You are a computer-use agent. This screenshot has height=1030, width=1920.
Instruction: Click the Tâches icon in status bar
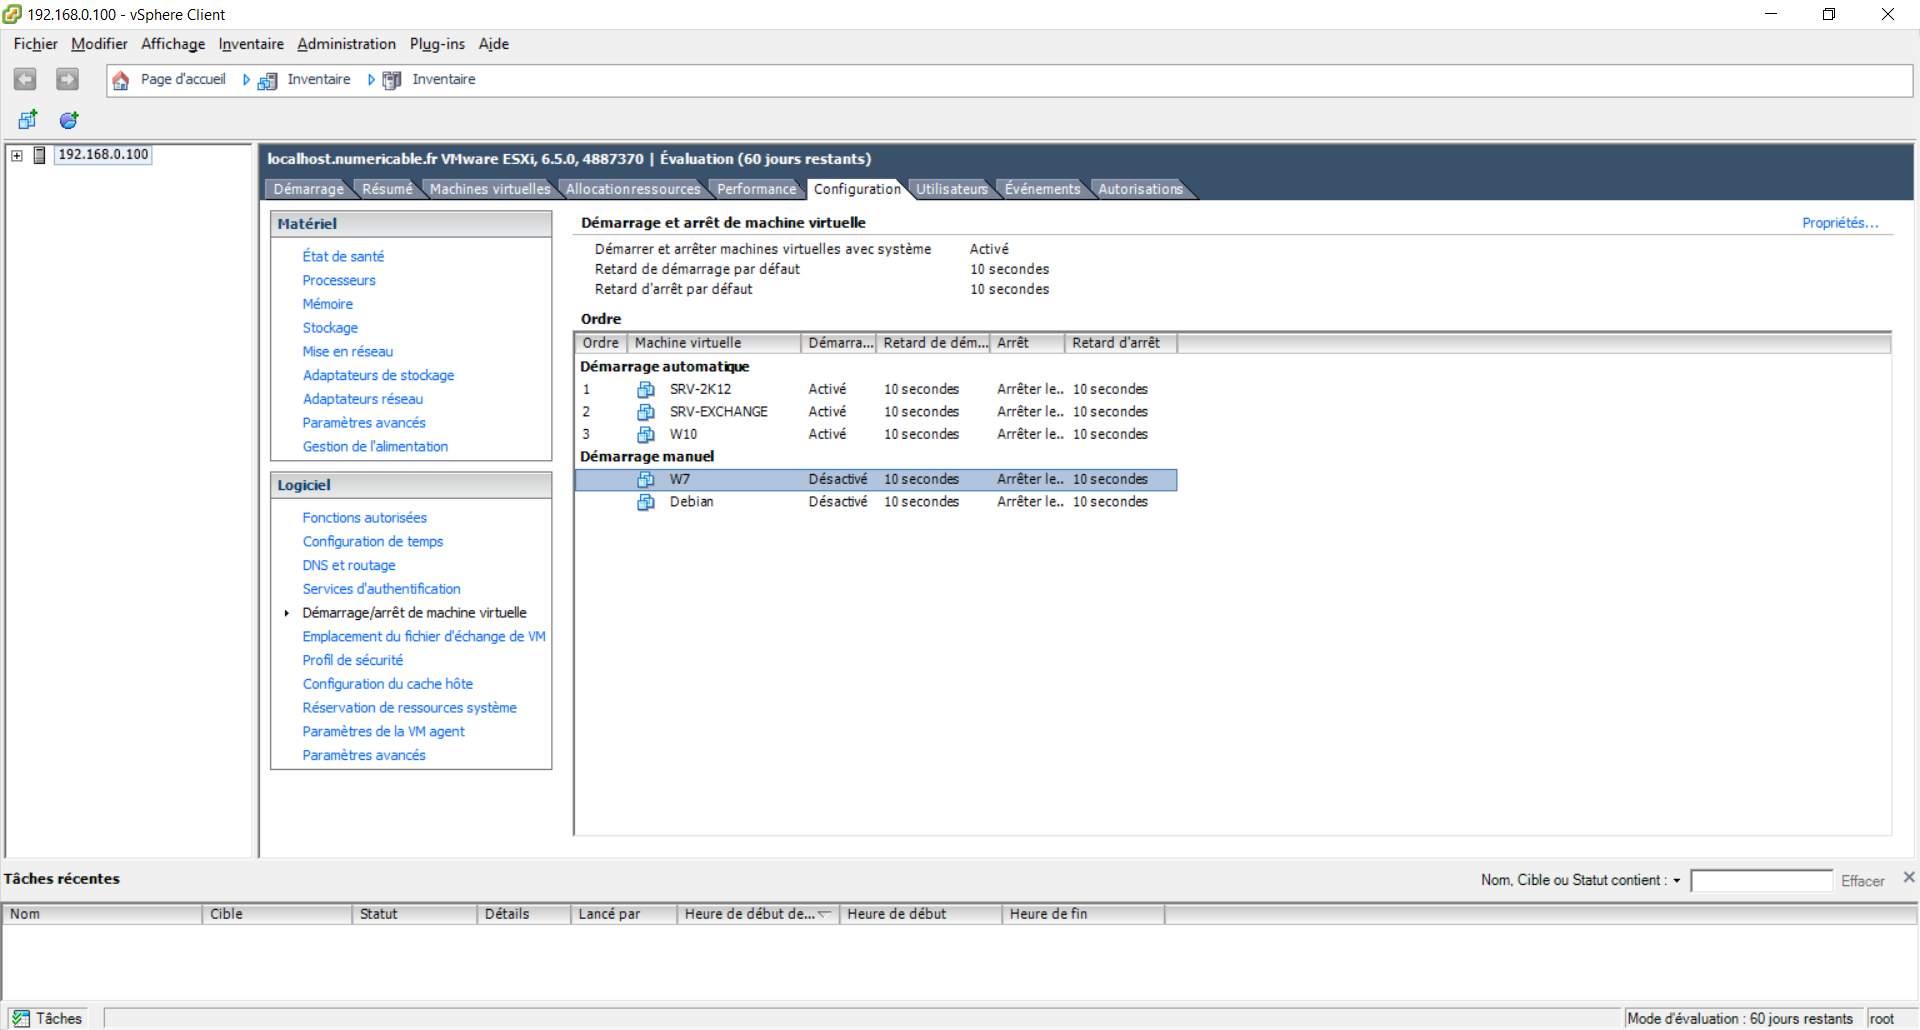click(21, 1018)
